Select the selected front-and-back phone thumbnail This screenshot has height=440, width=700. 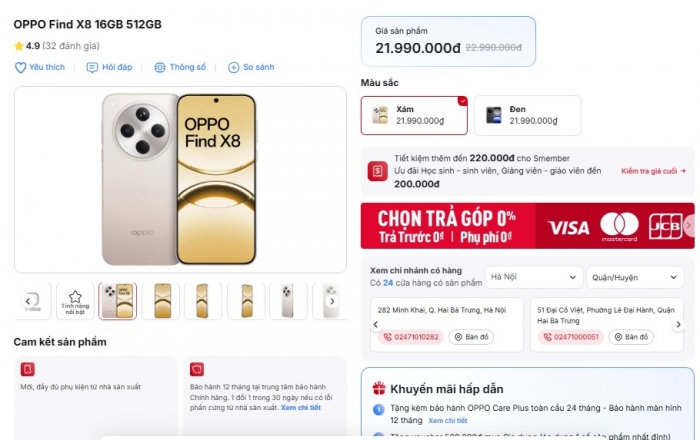117,301
